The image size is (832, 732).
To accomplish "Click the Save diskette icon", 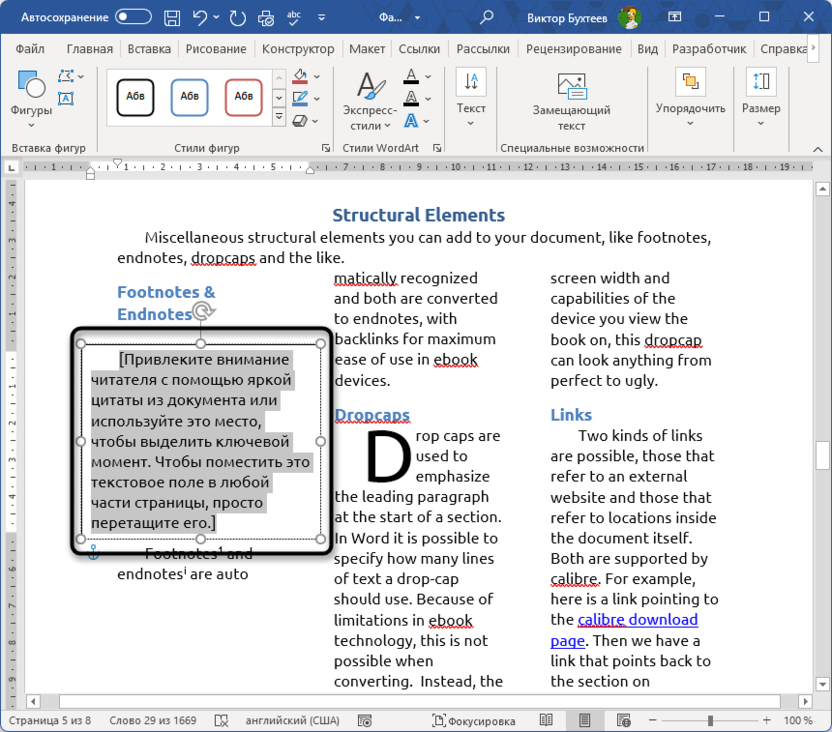I will coord(172,17).
